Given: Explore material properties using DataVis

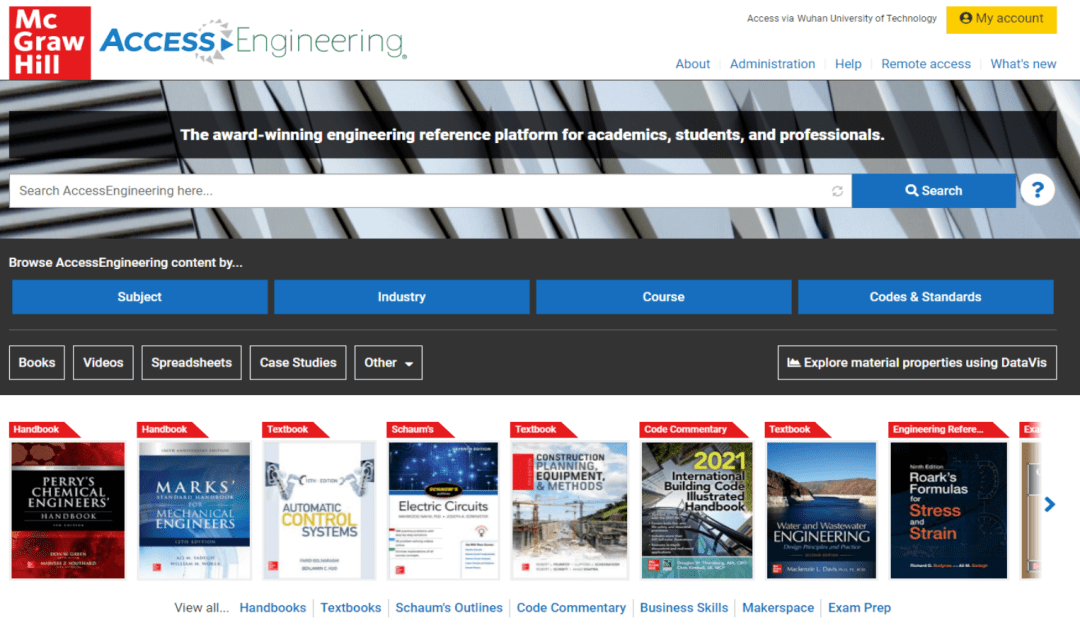Looking at the screenshot, I should 917,363.
